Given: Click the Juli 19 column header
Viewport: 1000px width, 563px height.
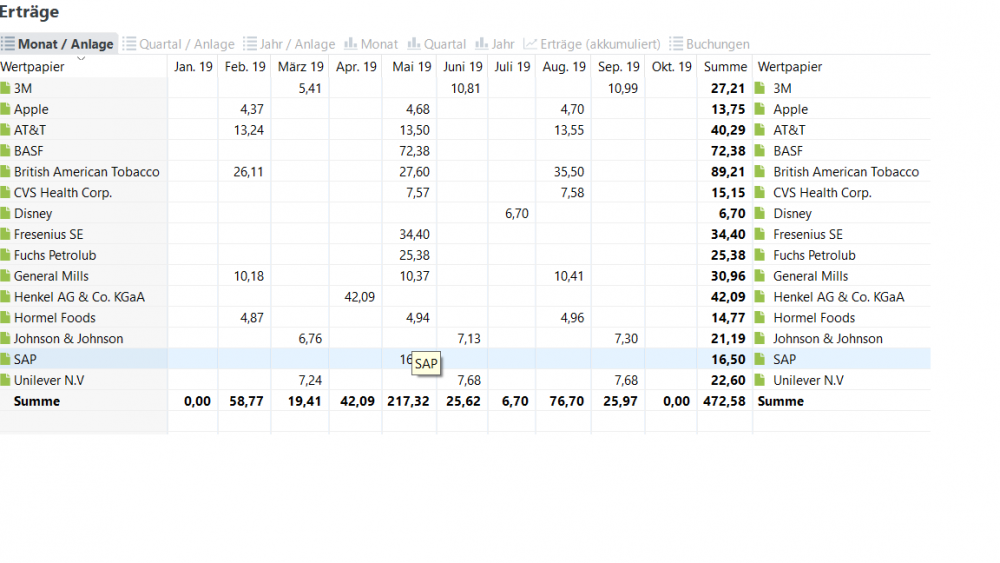Looking at the screenshot, I should pos(512,66).
